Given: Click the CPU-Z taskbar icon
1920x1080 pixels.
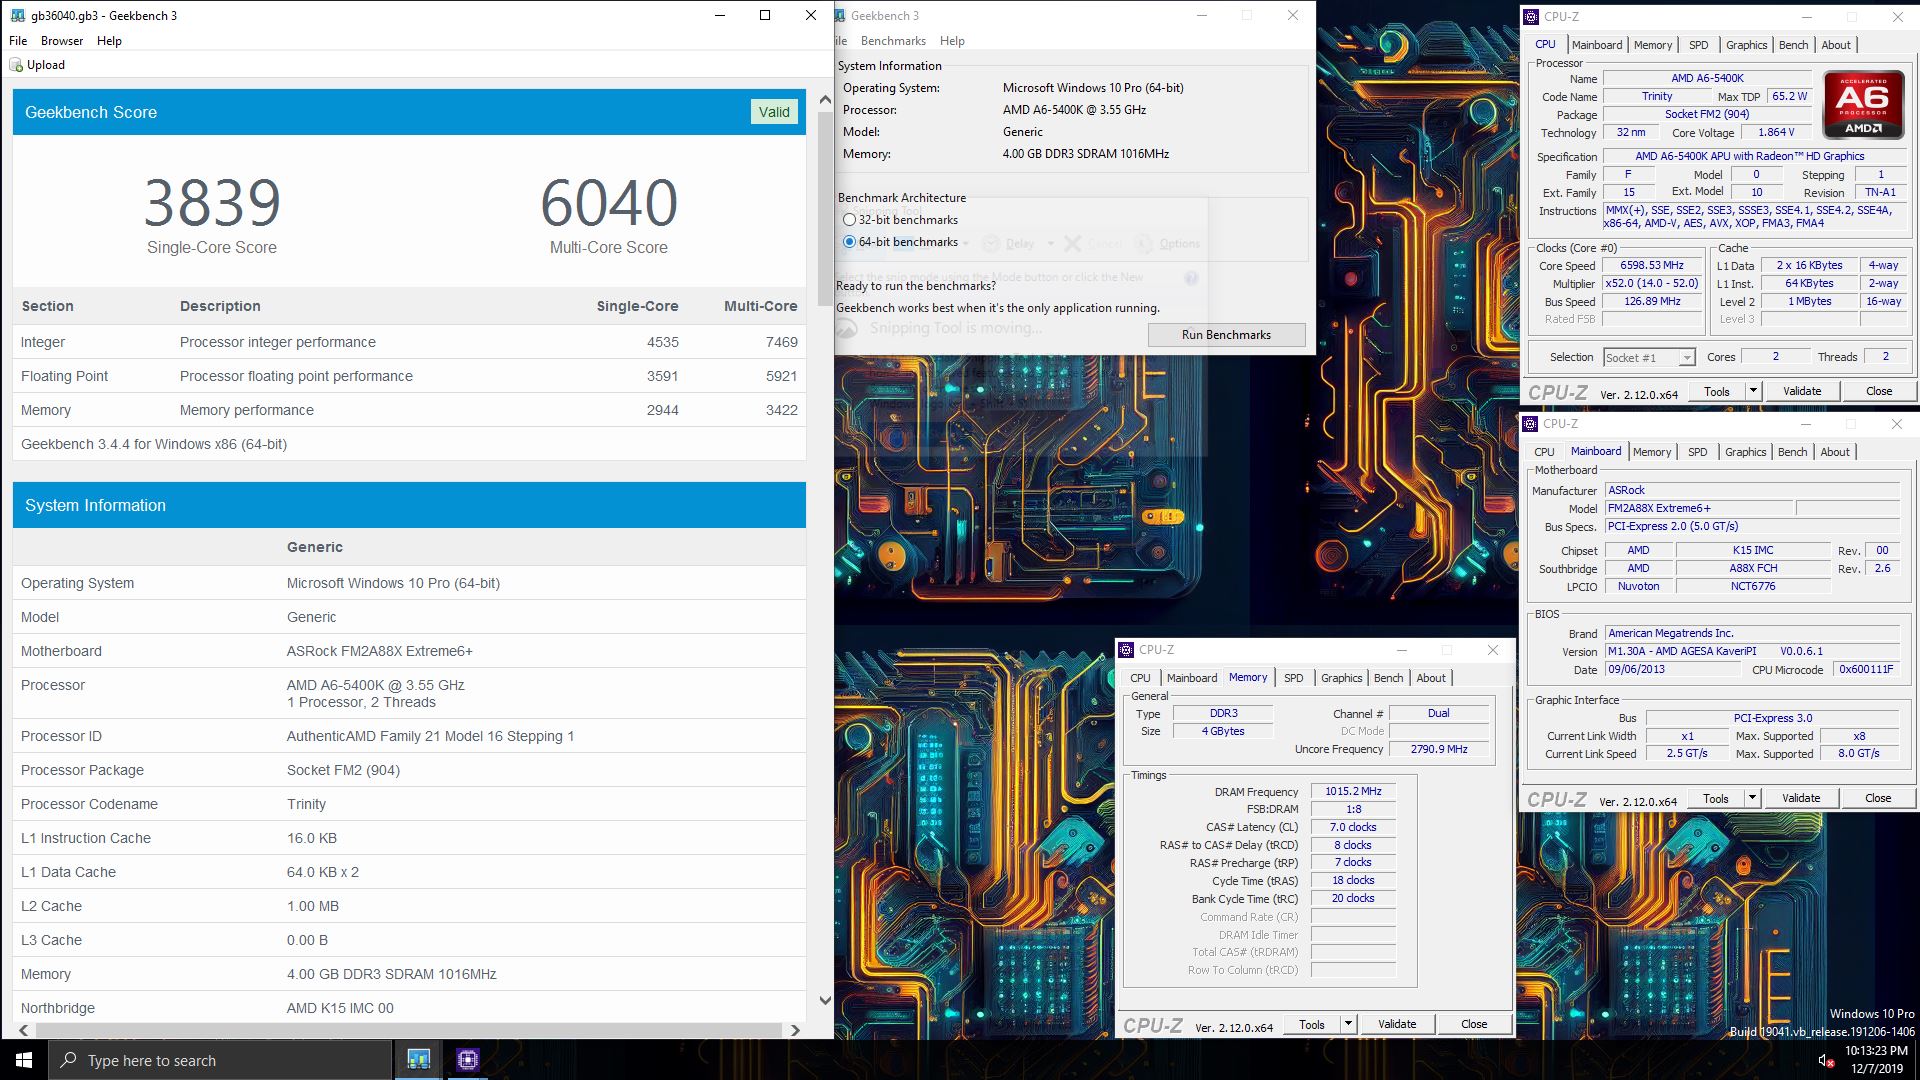Looking at the screenshot, I should pos(467,1060).
